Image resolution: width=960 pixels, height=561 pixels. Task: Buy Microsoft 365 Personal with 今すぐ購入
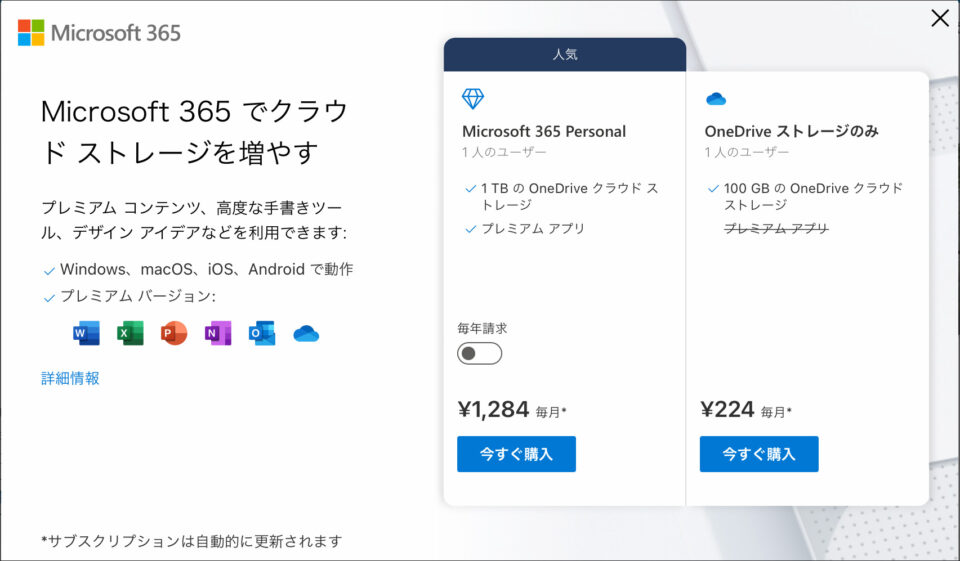(516, 454)
